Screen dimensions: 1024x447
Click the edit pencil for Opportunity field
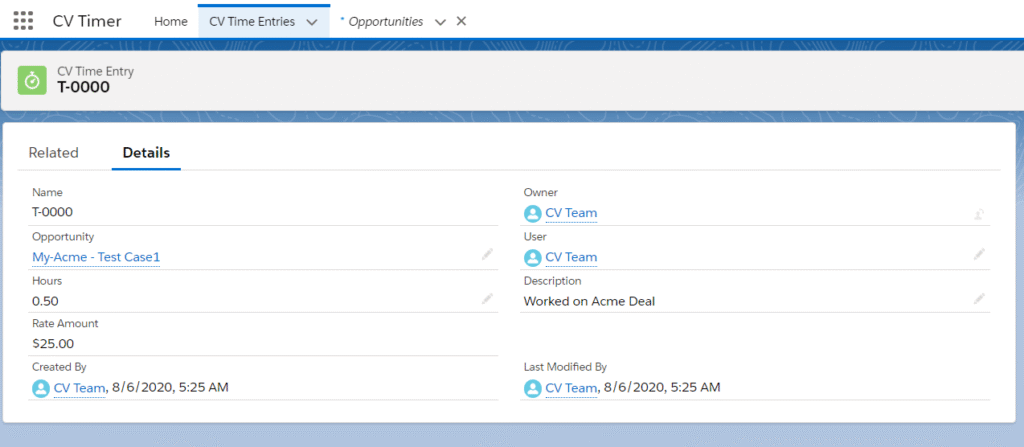click(x=487, y=255)
